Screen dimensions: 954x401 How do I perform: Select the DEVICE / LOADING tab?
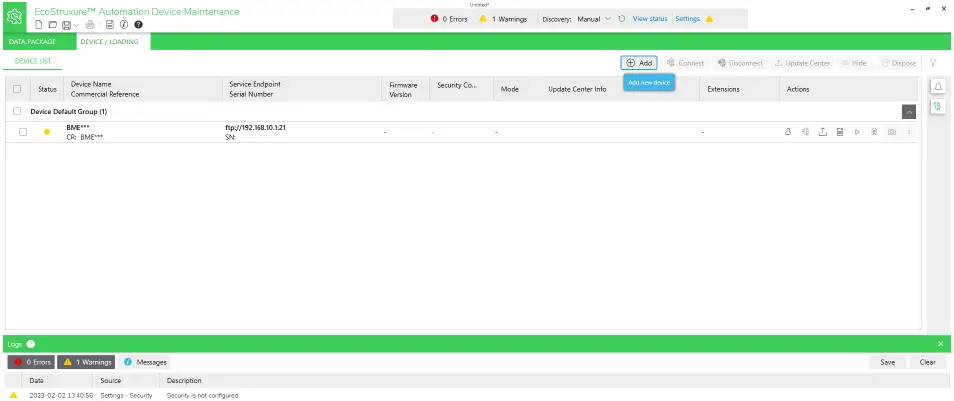[110, 41]
